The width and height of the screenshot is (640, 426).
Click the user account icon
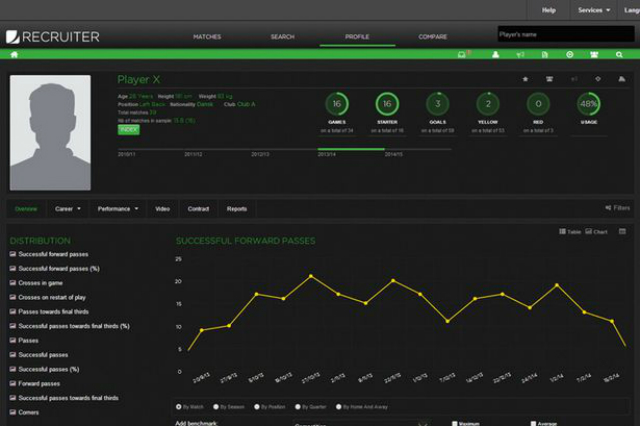point(495,54)
